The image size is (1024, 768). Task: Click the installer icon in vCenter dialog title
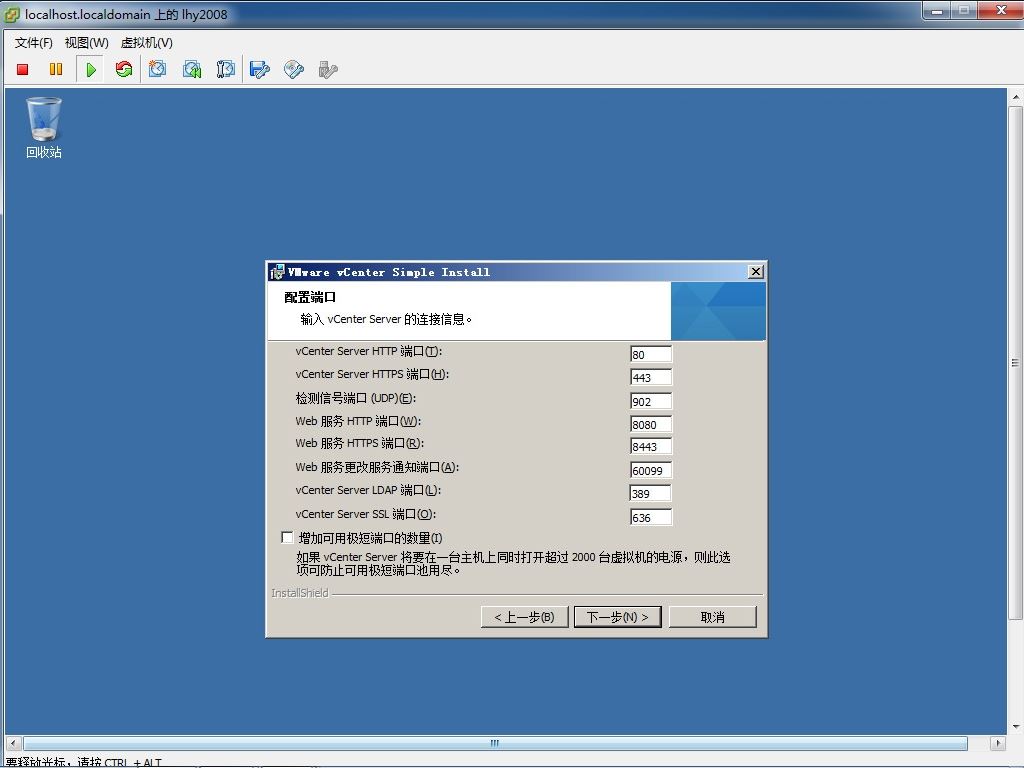[277, 272]
